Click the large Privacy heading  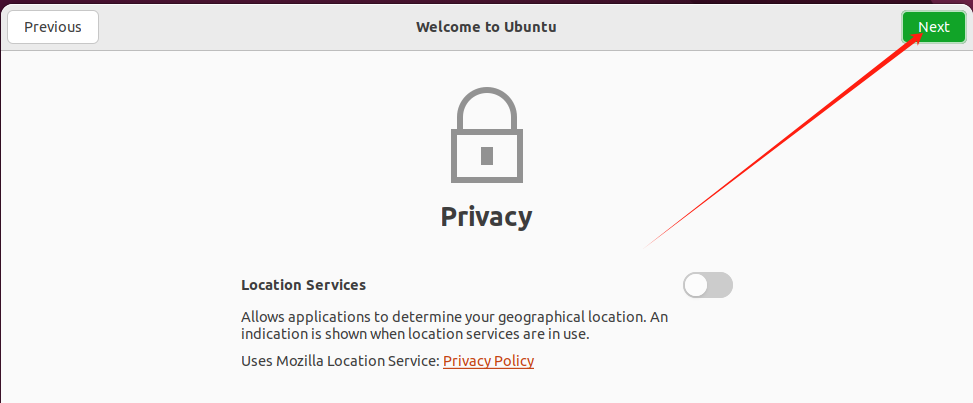[486, 217]
